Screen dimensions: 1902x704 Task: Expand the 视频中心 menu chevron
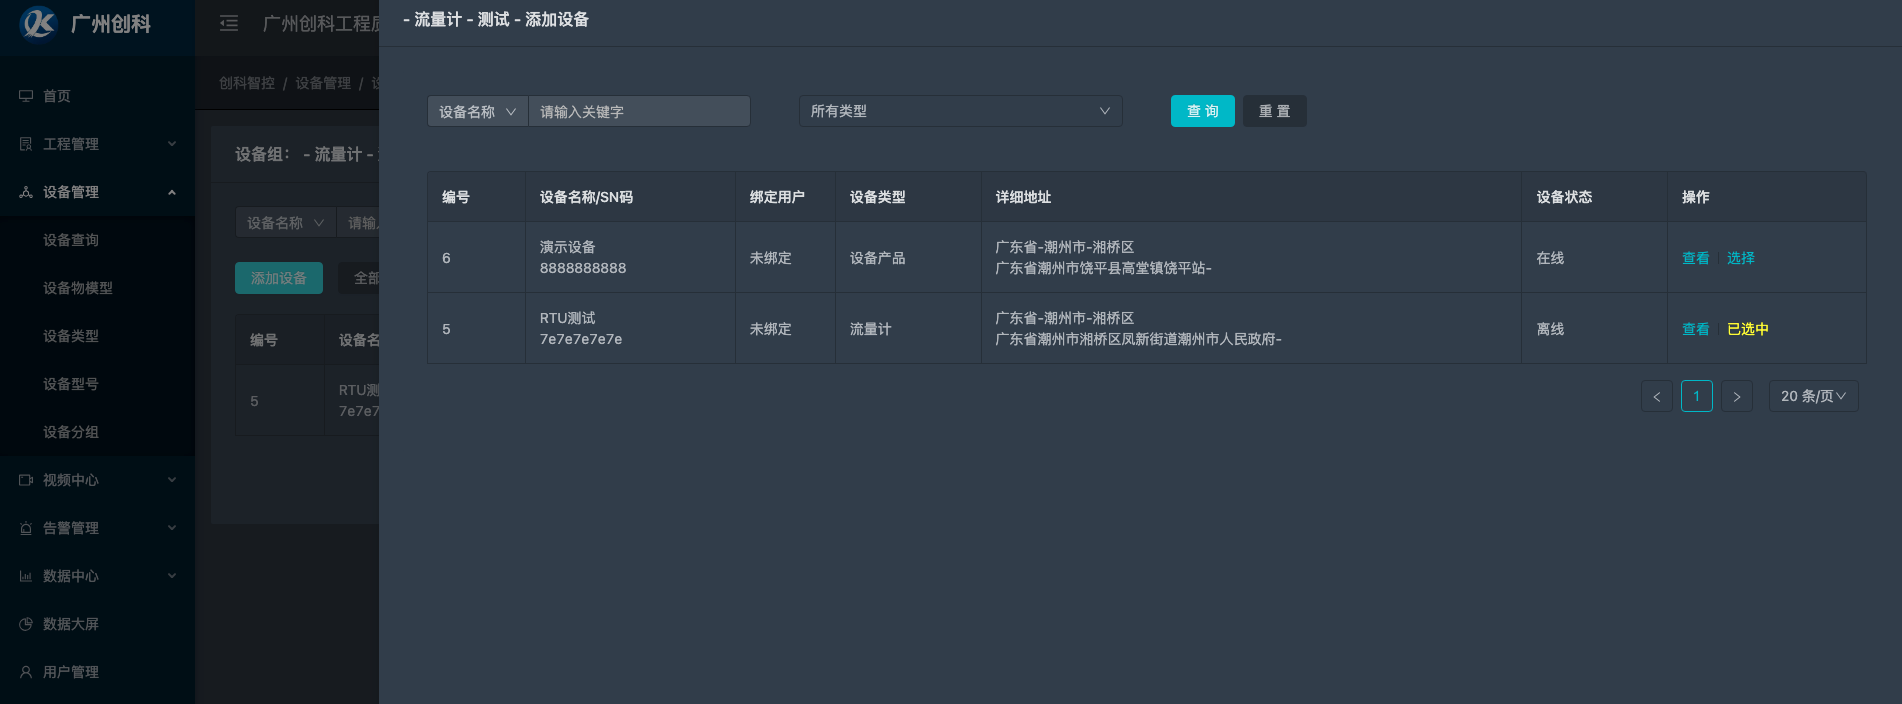(x=172, y=480)
